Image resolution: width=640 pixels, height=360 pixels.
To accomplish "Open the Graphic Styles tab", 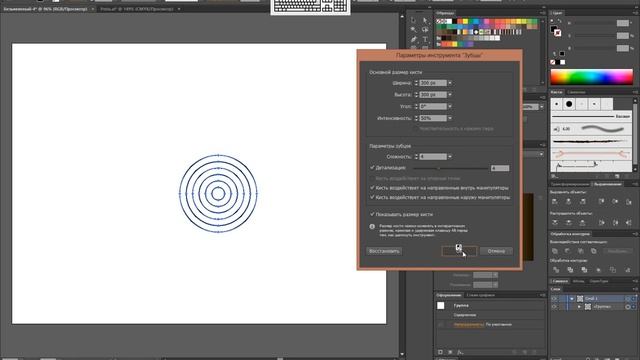I will click(x=480, y=295).
